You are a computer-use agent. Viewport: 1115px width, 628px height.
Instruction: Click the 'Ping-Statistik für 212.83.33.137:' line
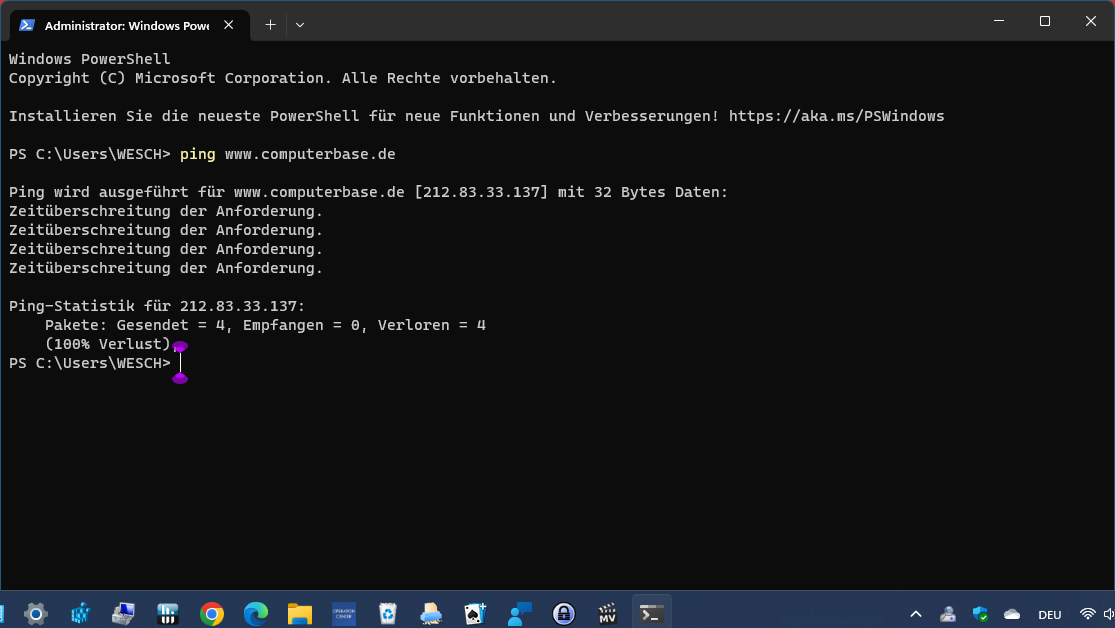coord(157,306)
